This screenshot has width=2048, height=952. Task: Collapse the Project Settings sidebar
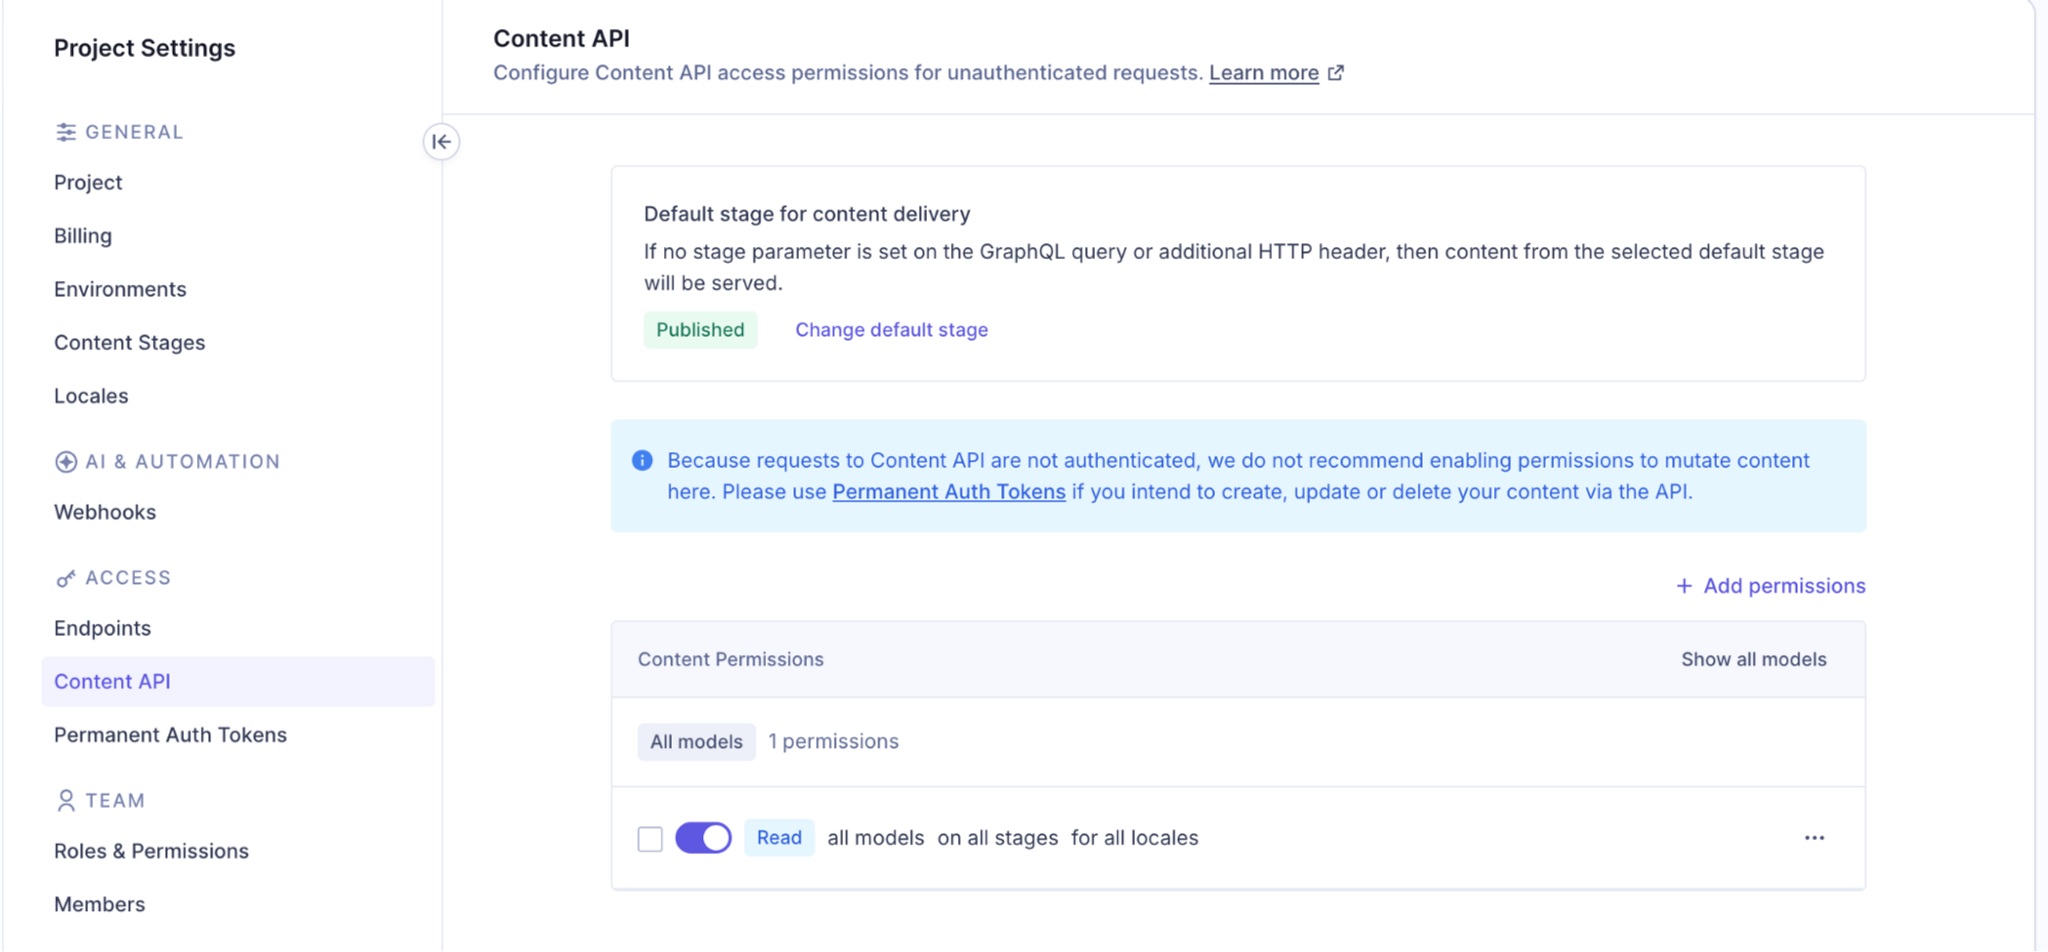(x=442, y=142)
